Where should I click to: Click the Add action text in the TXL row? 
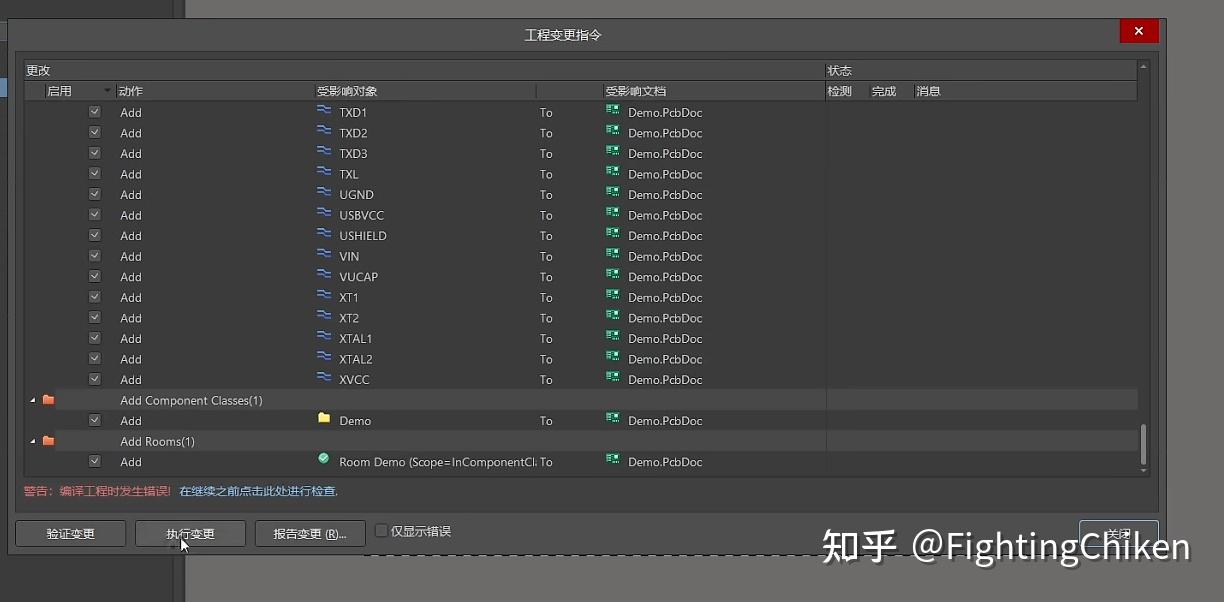coord(131,174)
